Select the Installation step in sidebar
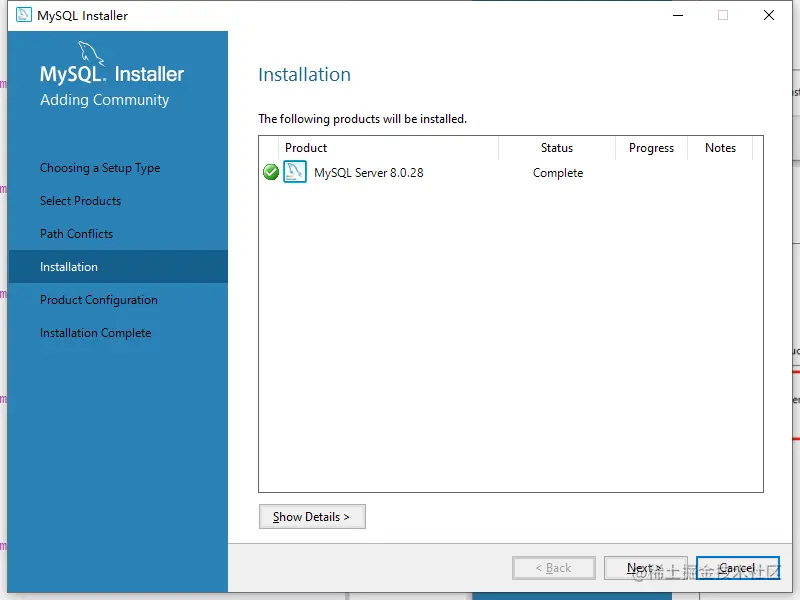800x600 pixels. pyautogui.click(x=118, y=266)
